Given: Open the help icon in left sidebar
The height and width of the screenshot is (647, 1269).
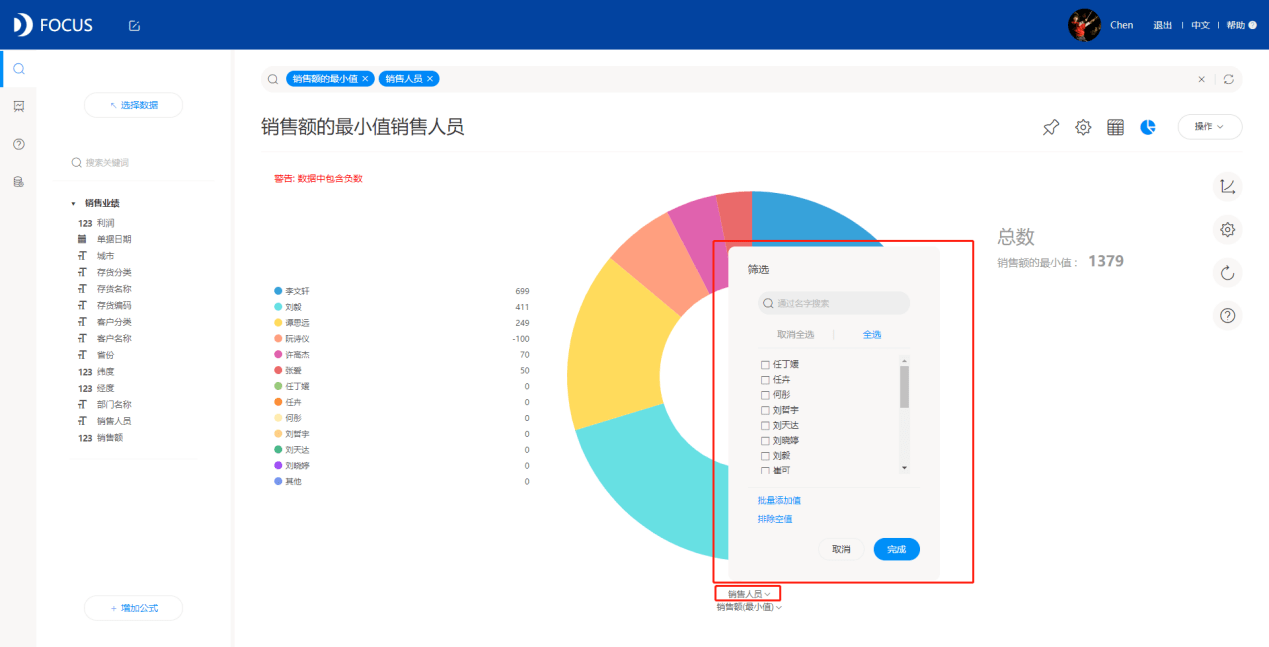Looking at the screenshot, I should [18, 144].
